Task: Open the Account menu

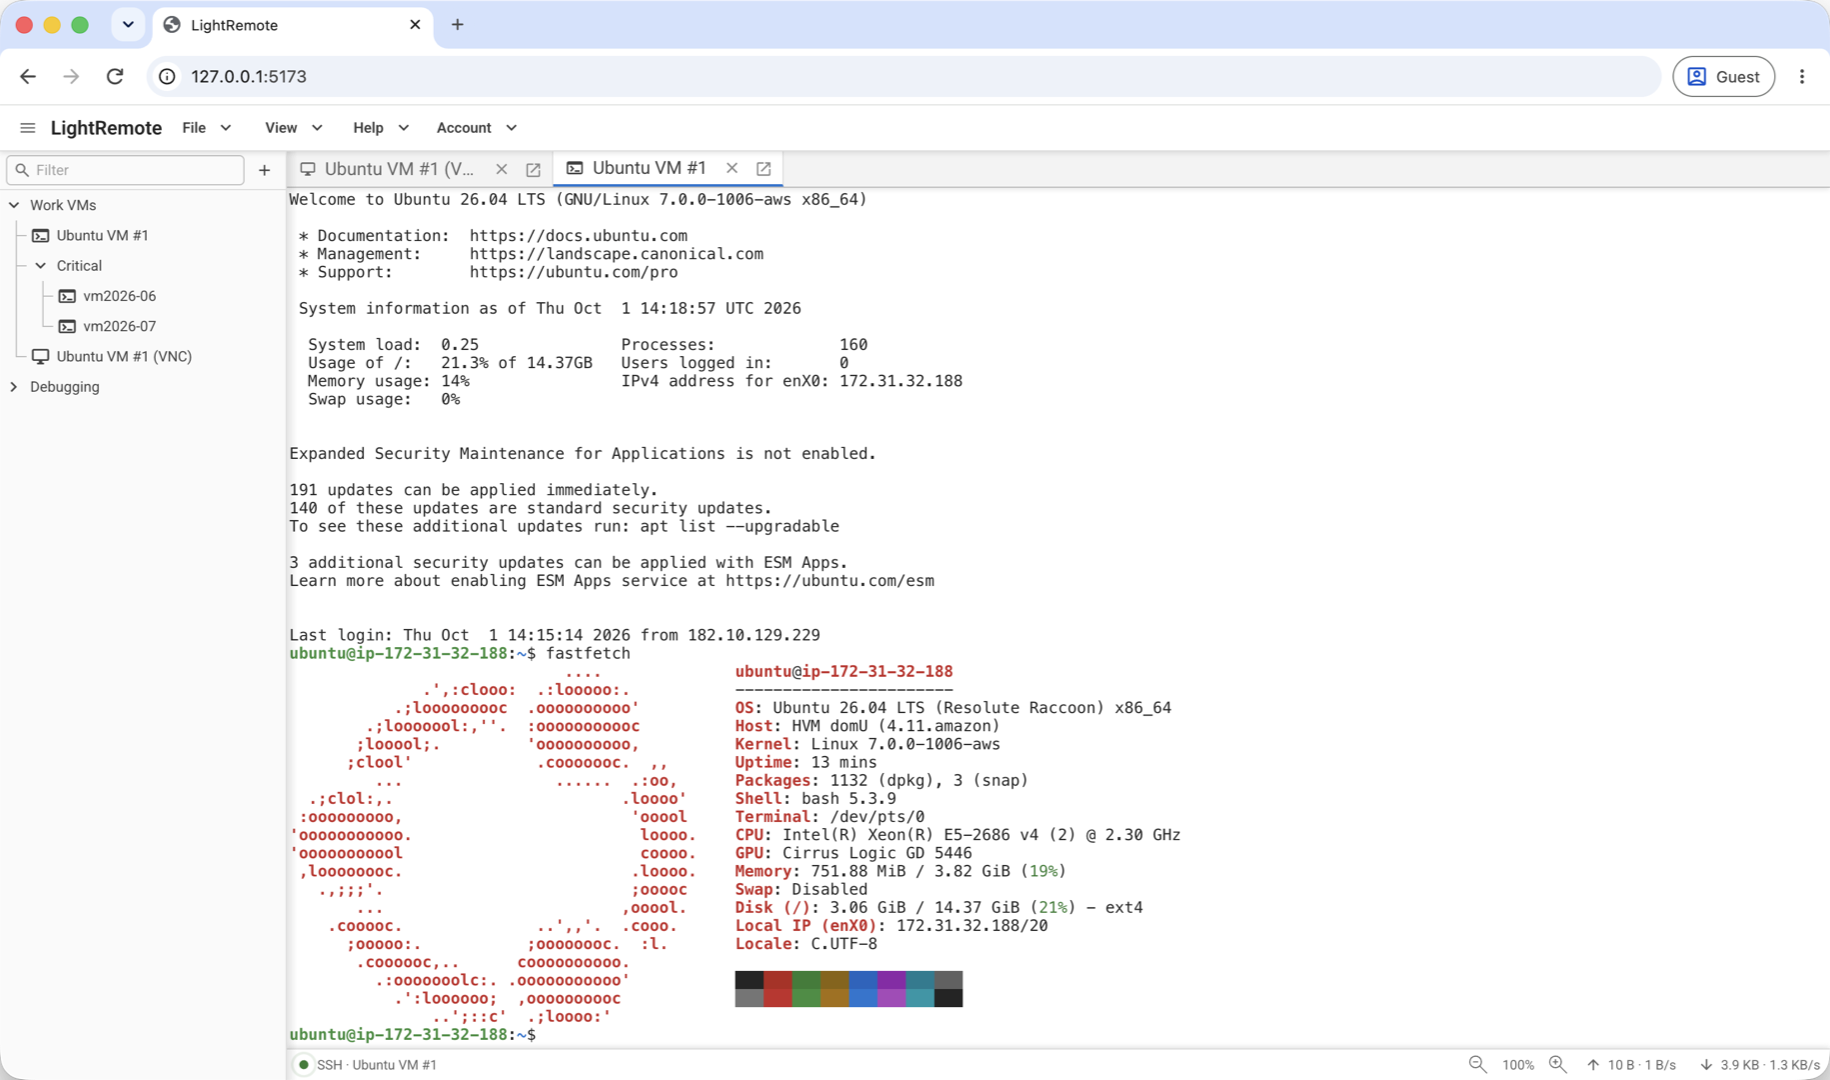Action: [x=476, y=128]
